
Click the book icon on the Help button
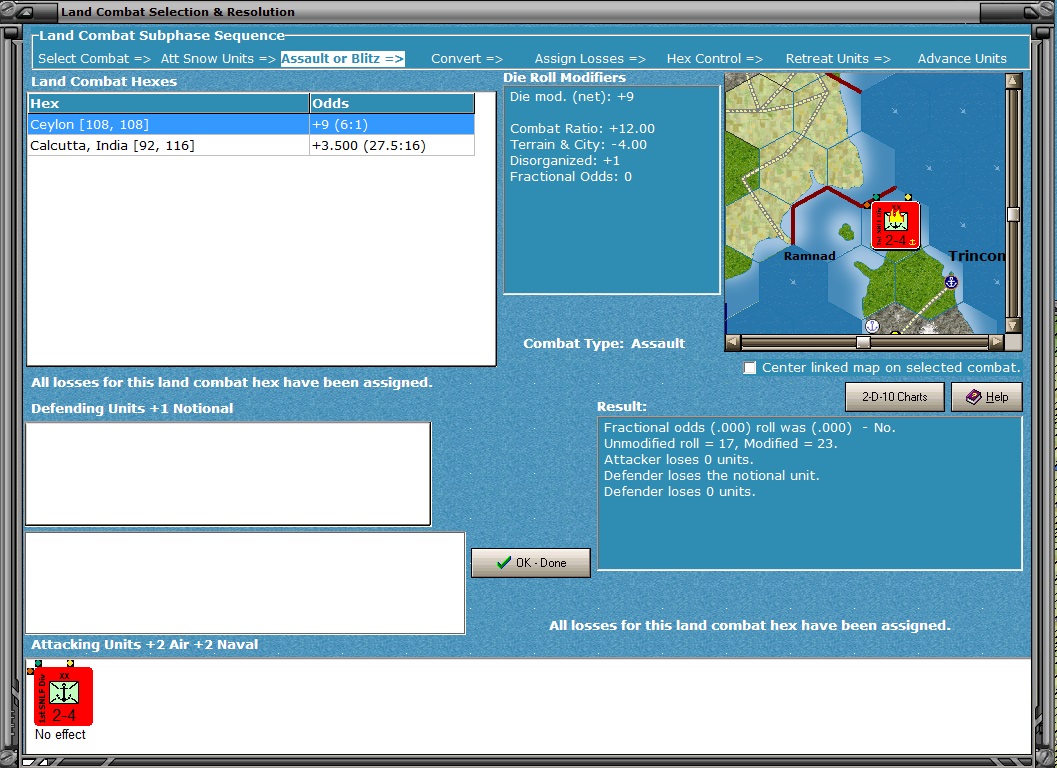973,397
